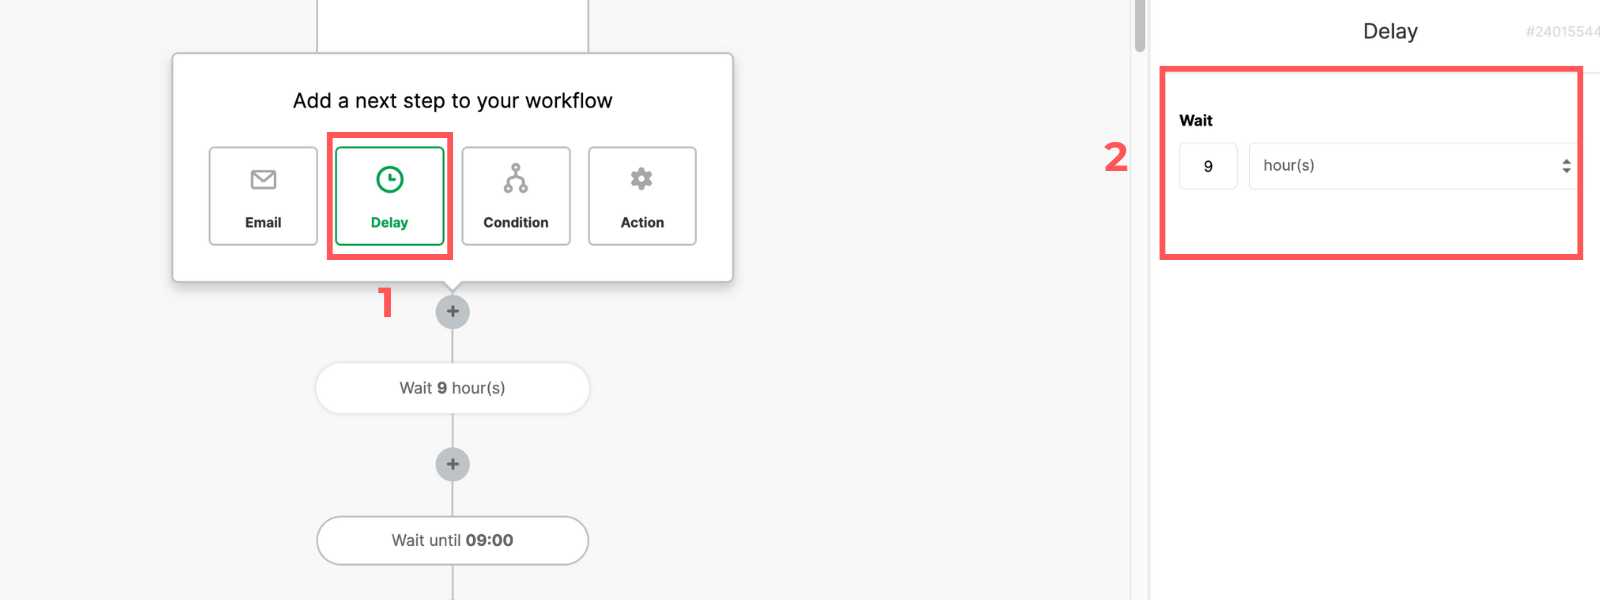Choose the Delay step option
Viewport: 1600px width, 600px height.
click(390, 196)
